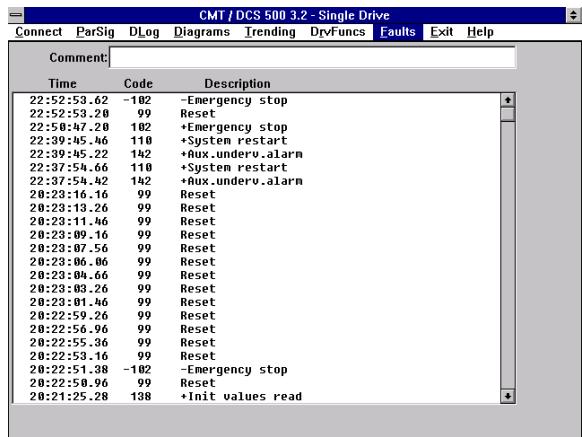This screenshot has width=582, height=437.
Task: Select the 20:23:01.46 Reset entry
Action: (256, 302)
